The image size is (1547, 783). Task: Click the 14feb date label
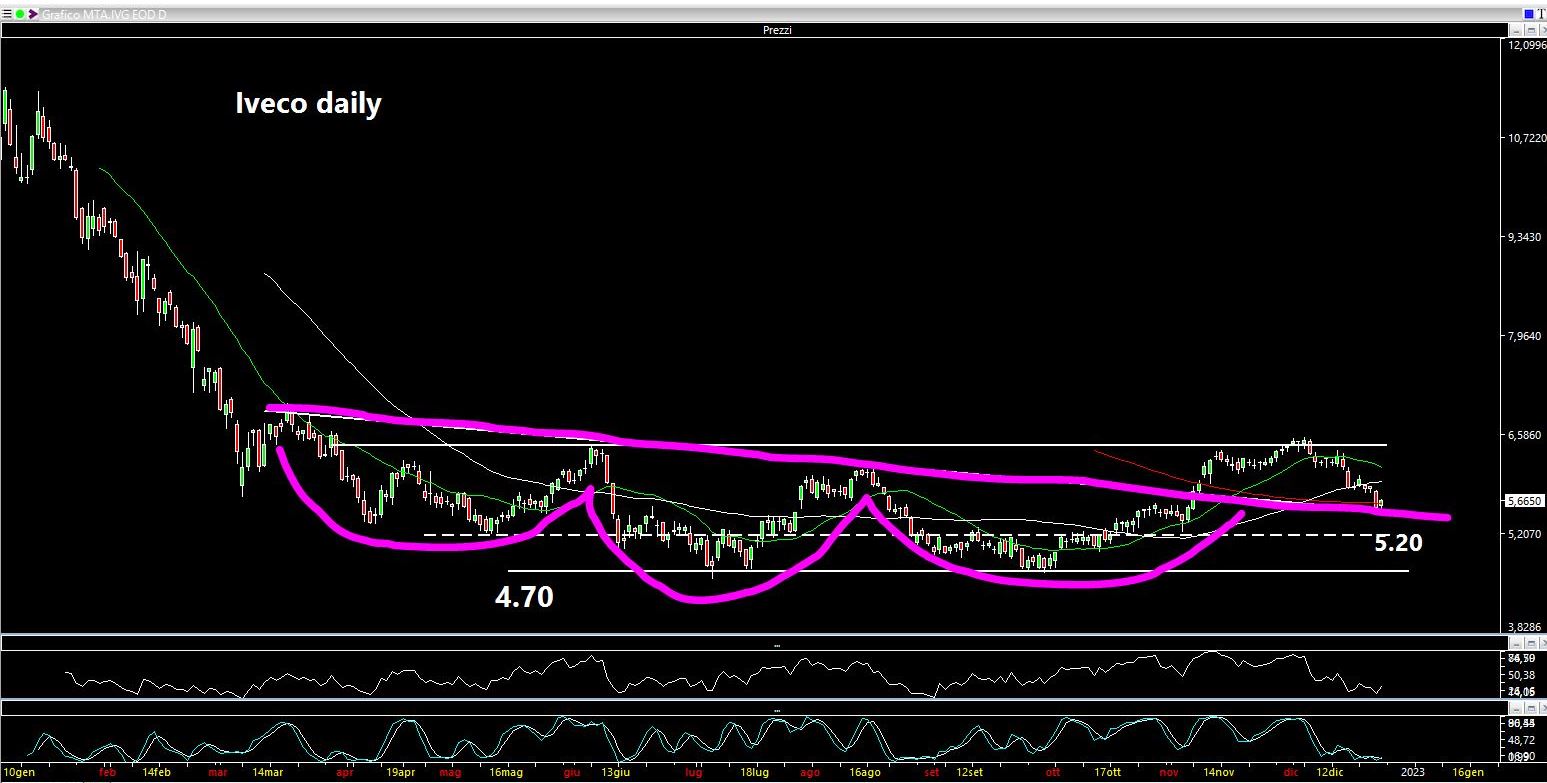coord(156,773)
